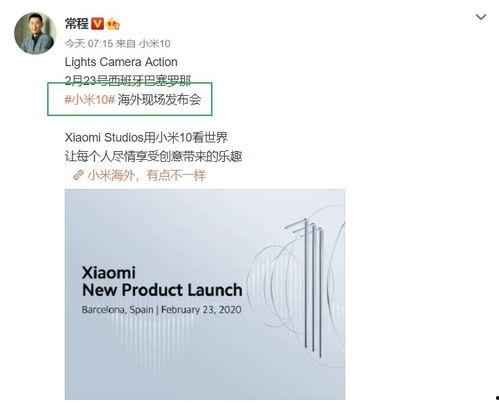Click the membership crown badge icon
The width and height of the screenshot is (499, 404).
113,24
